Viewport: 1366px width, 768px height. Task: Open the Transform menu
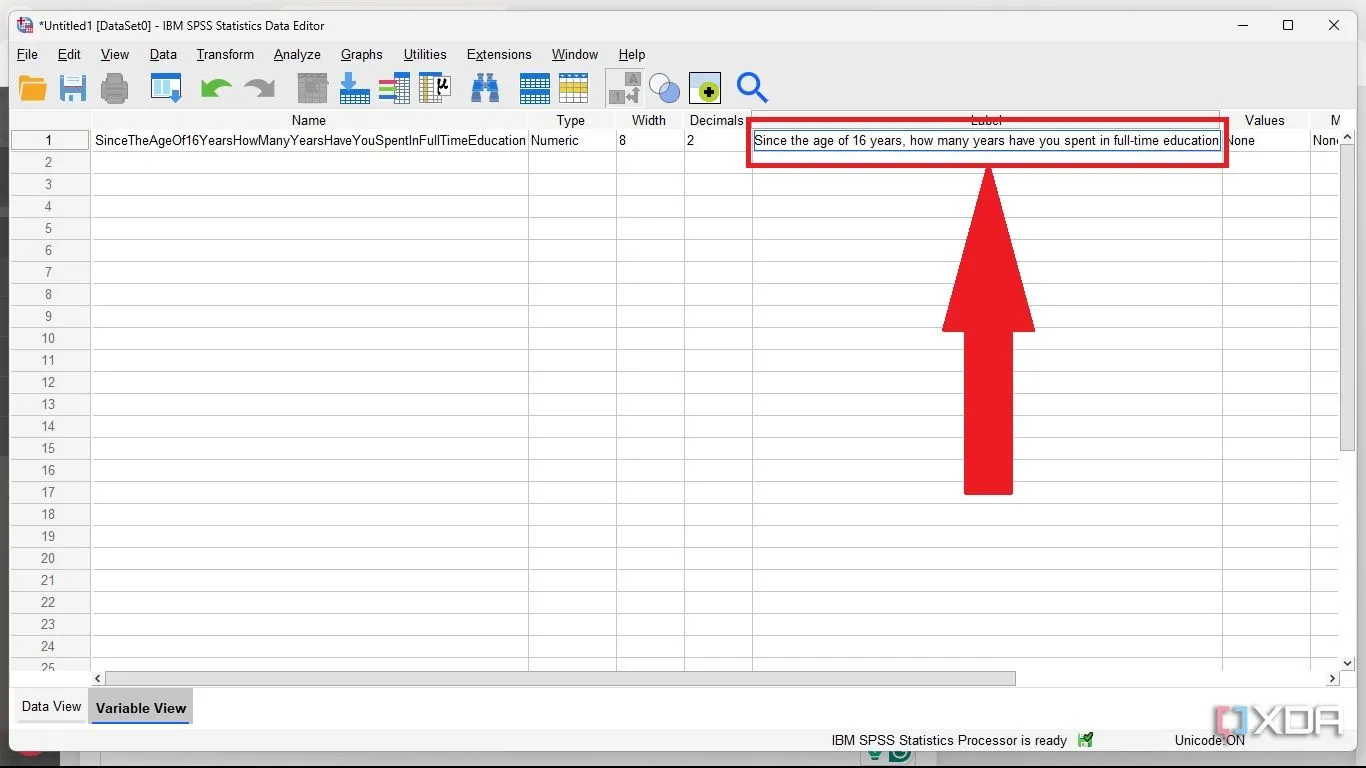click(x=225, y=54)
